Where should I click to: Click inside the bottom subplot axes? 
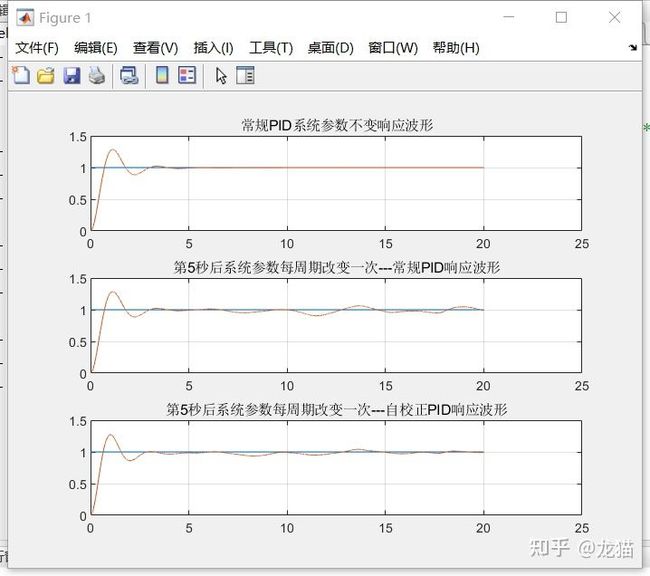(x=336, y=468)
